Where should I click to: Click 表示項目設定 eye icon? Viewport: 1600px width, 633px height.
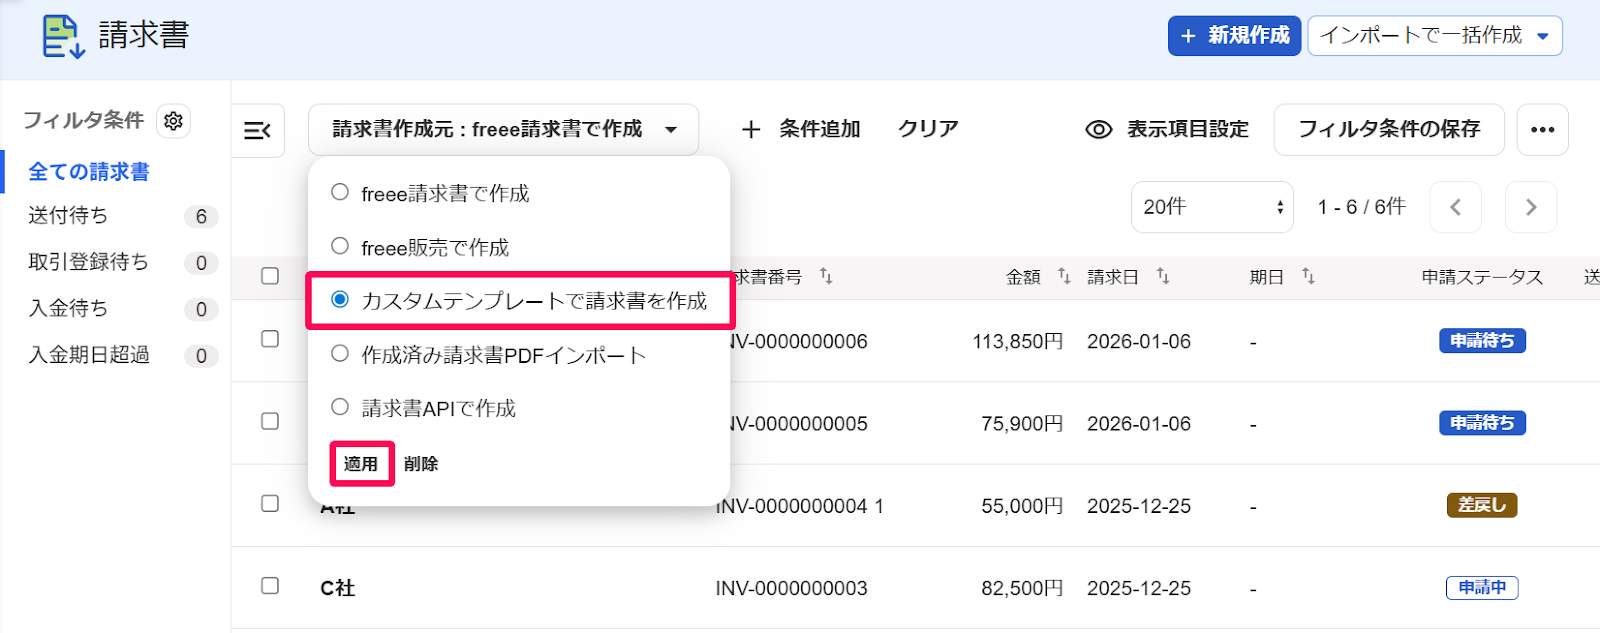click(1099, 130)
